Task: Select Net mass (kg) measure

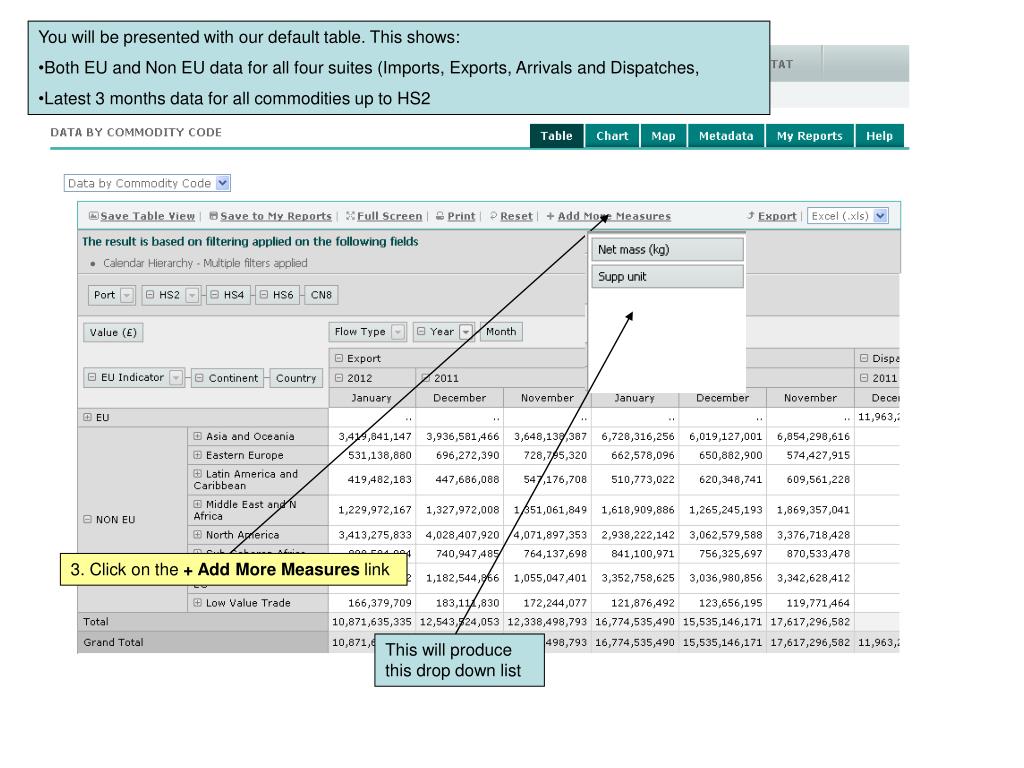Action: 667,249
